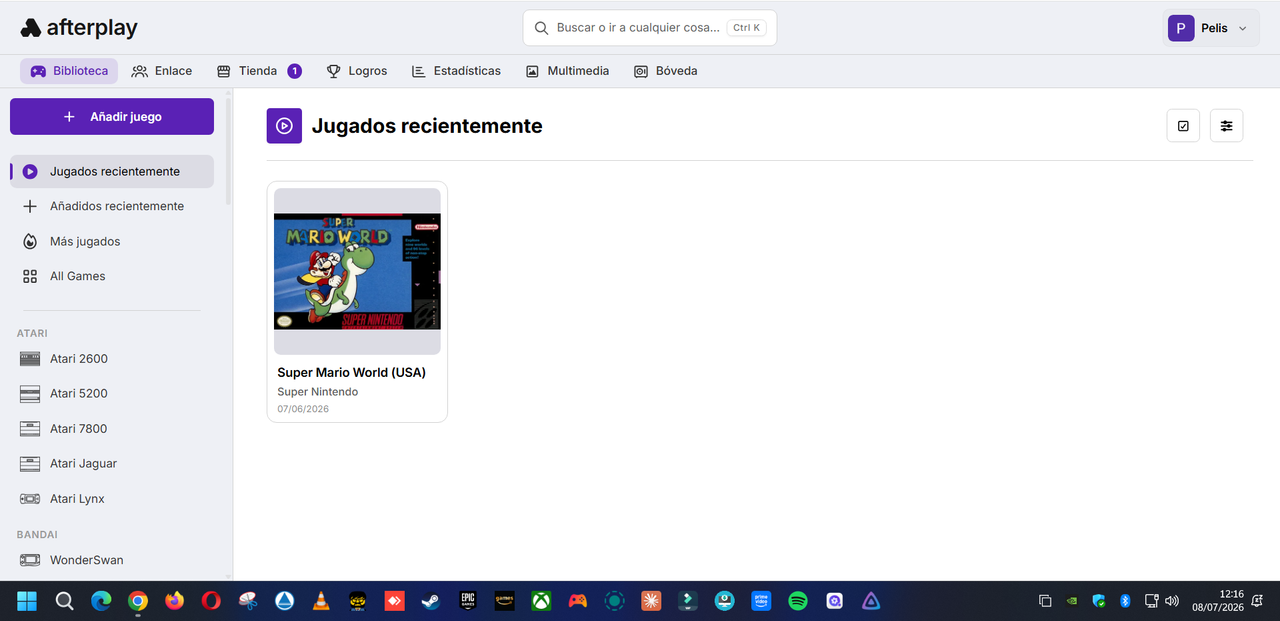Click the Ctrl K shortcut hint

(747, 28)
